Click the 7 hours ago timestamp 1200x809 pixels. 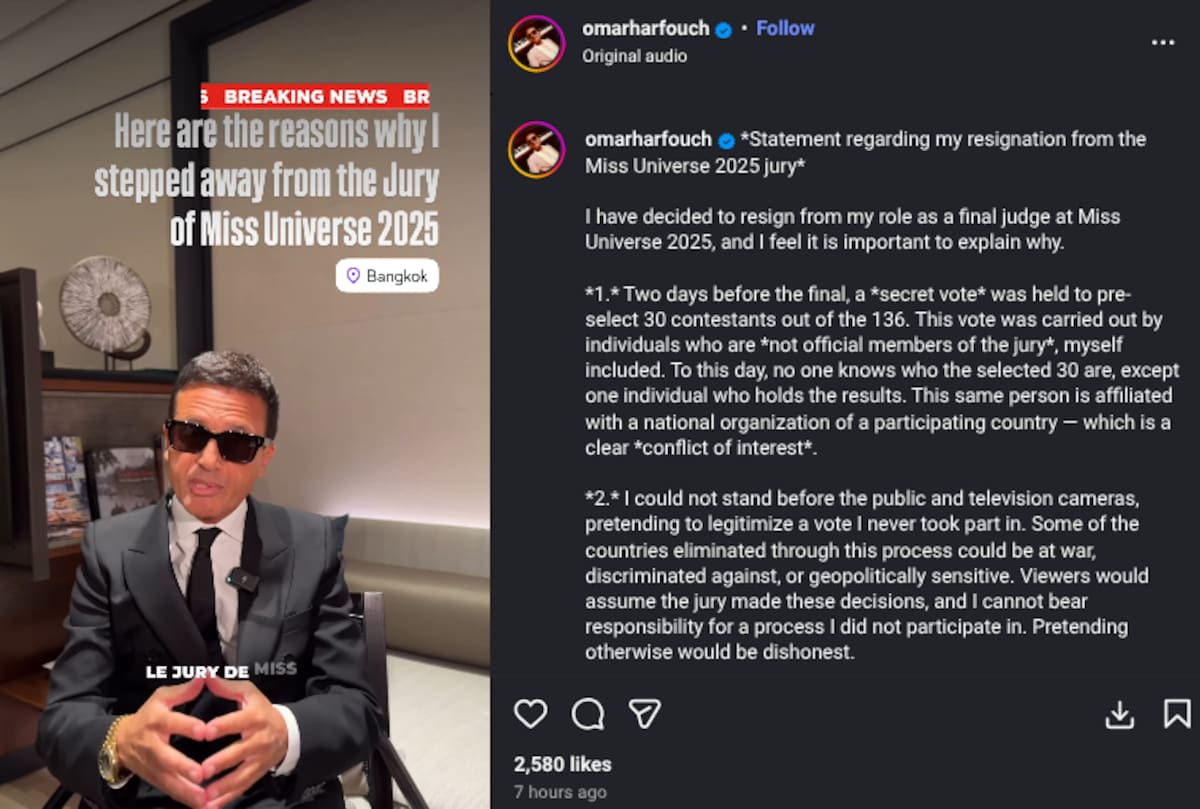[x=560, y=792]
